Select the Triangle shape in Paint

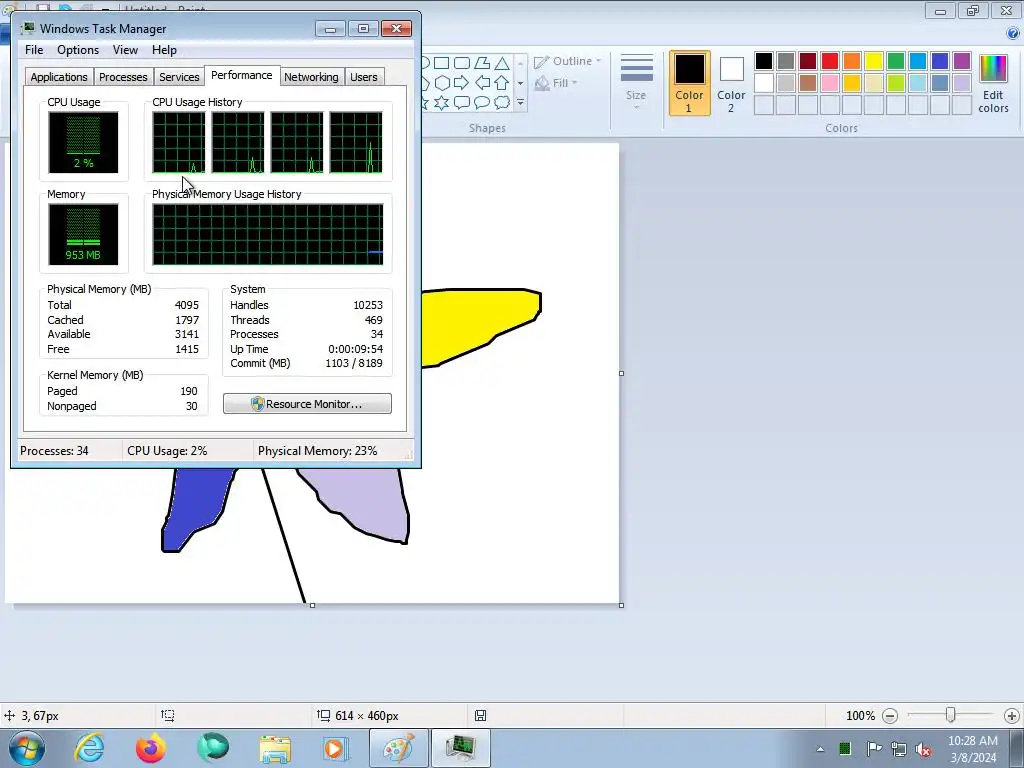click(x=502, y=63)
